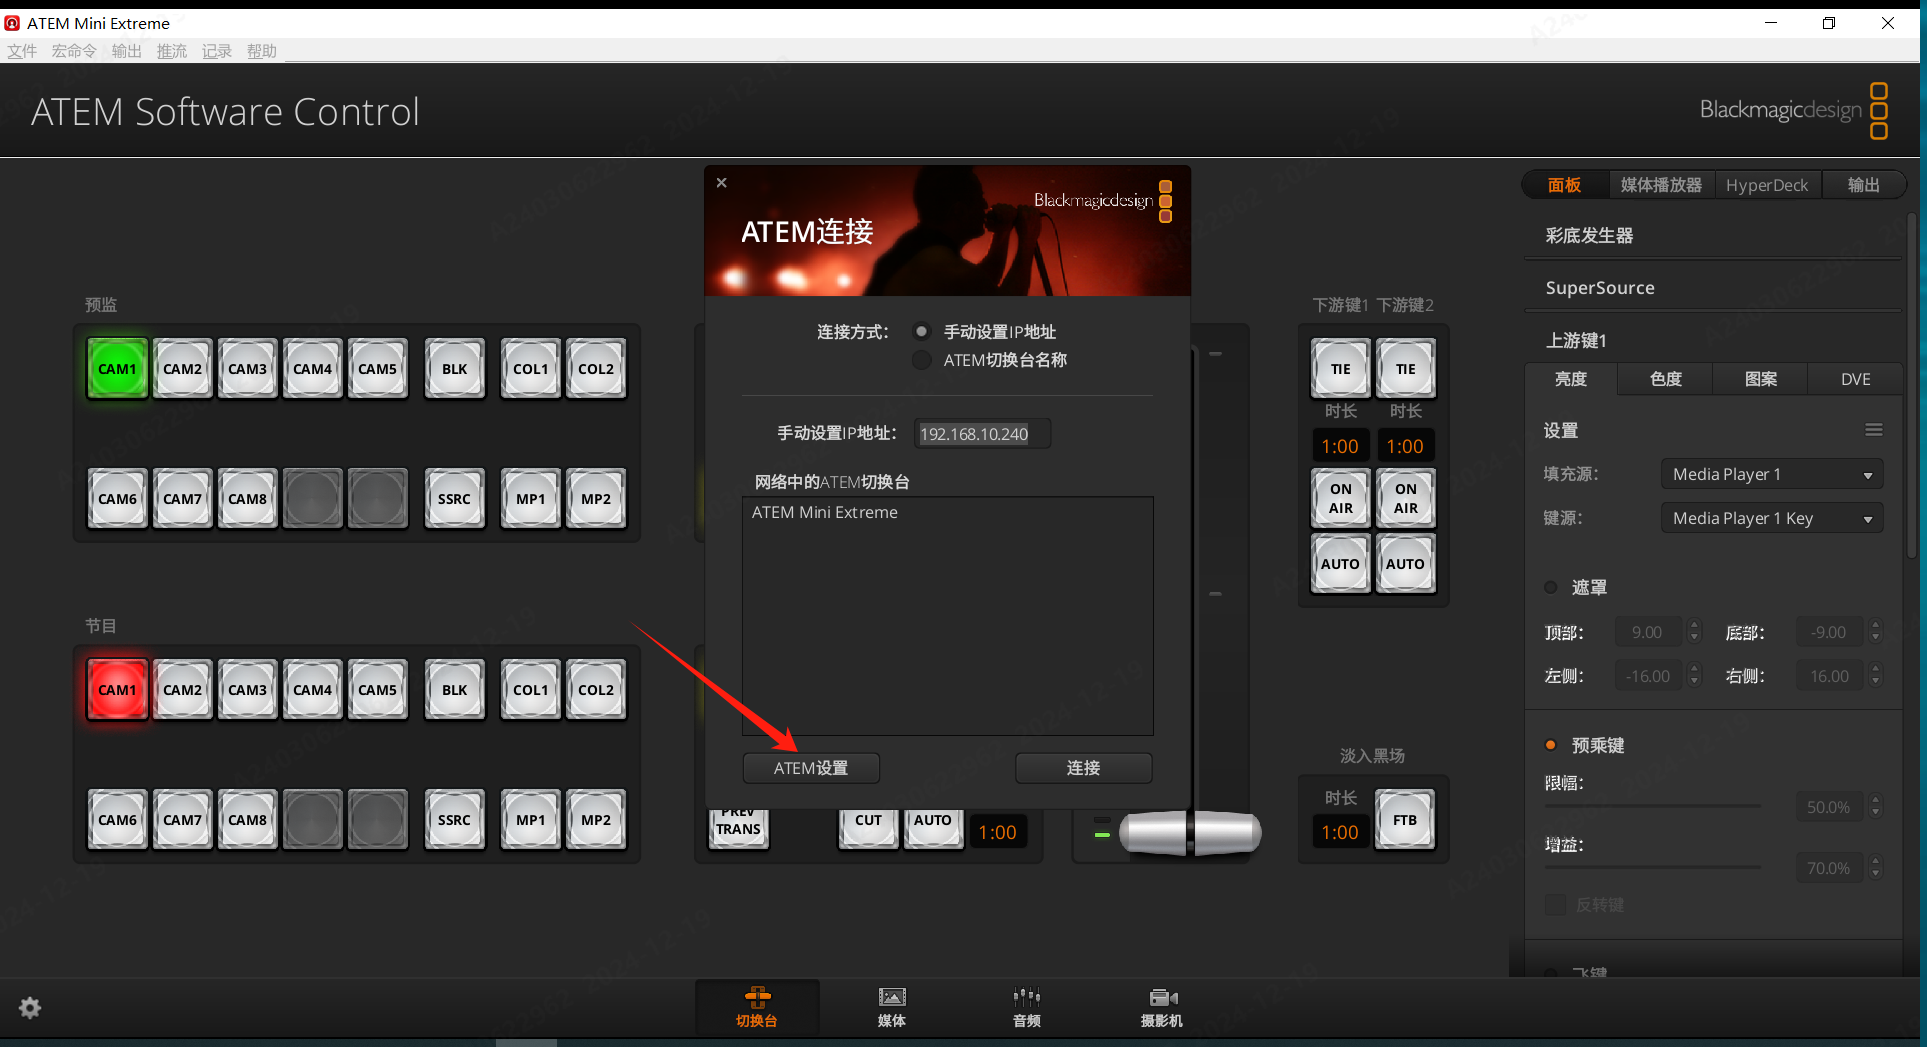Click the 手动设置IP地址 input field
The width and height of the screenshot is (1927, 1047).
pyautogui.click(x=982, y=434)
